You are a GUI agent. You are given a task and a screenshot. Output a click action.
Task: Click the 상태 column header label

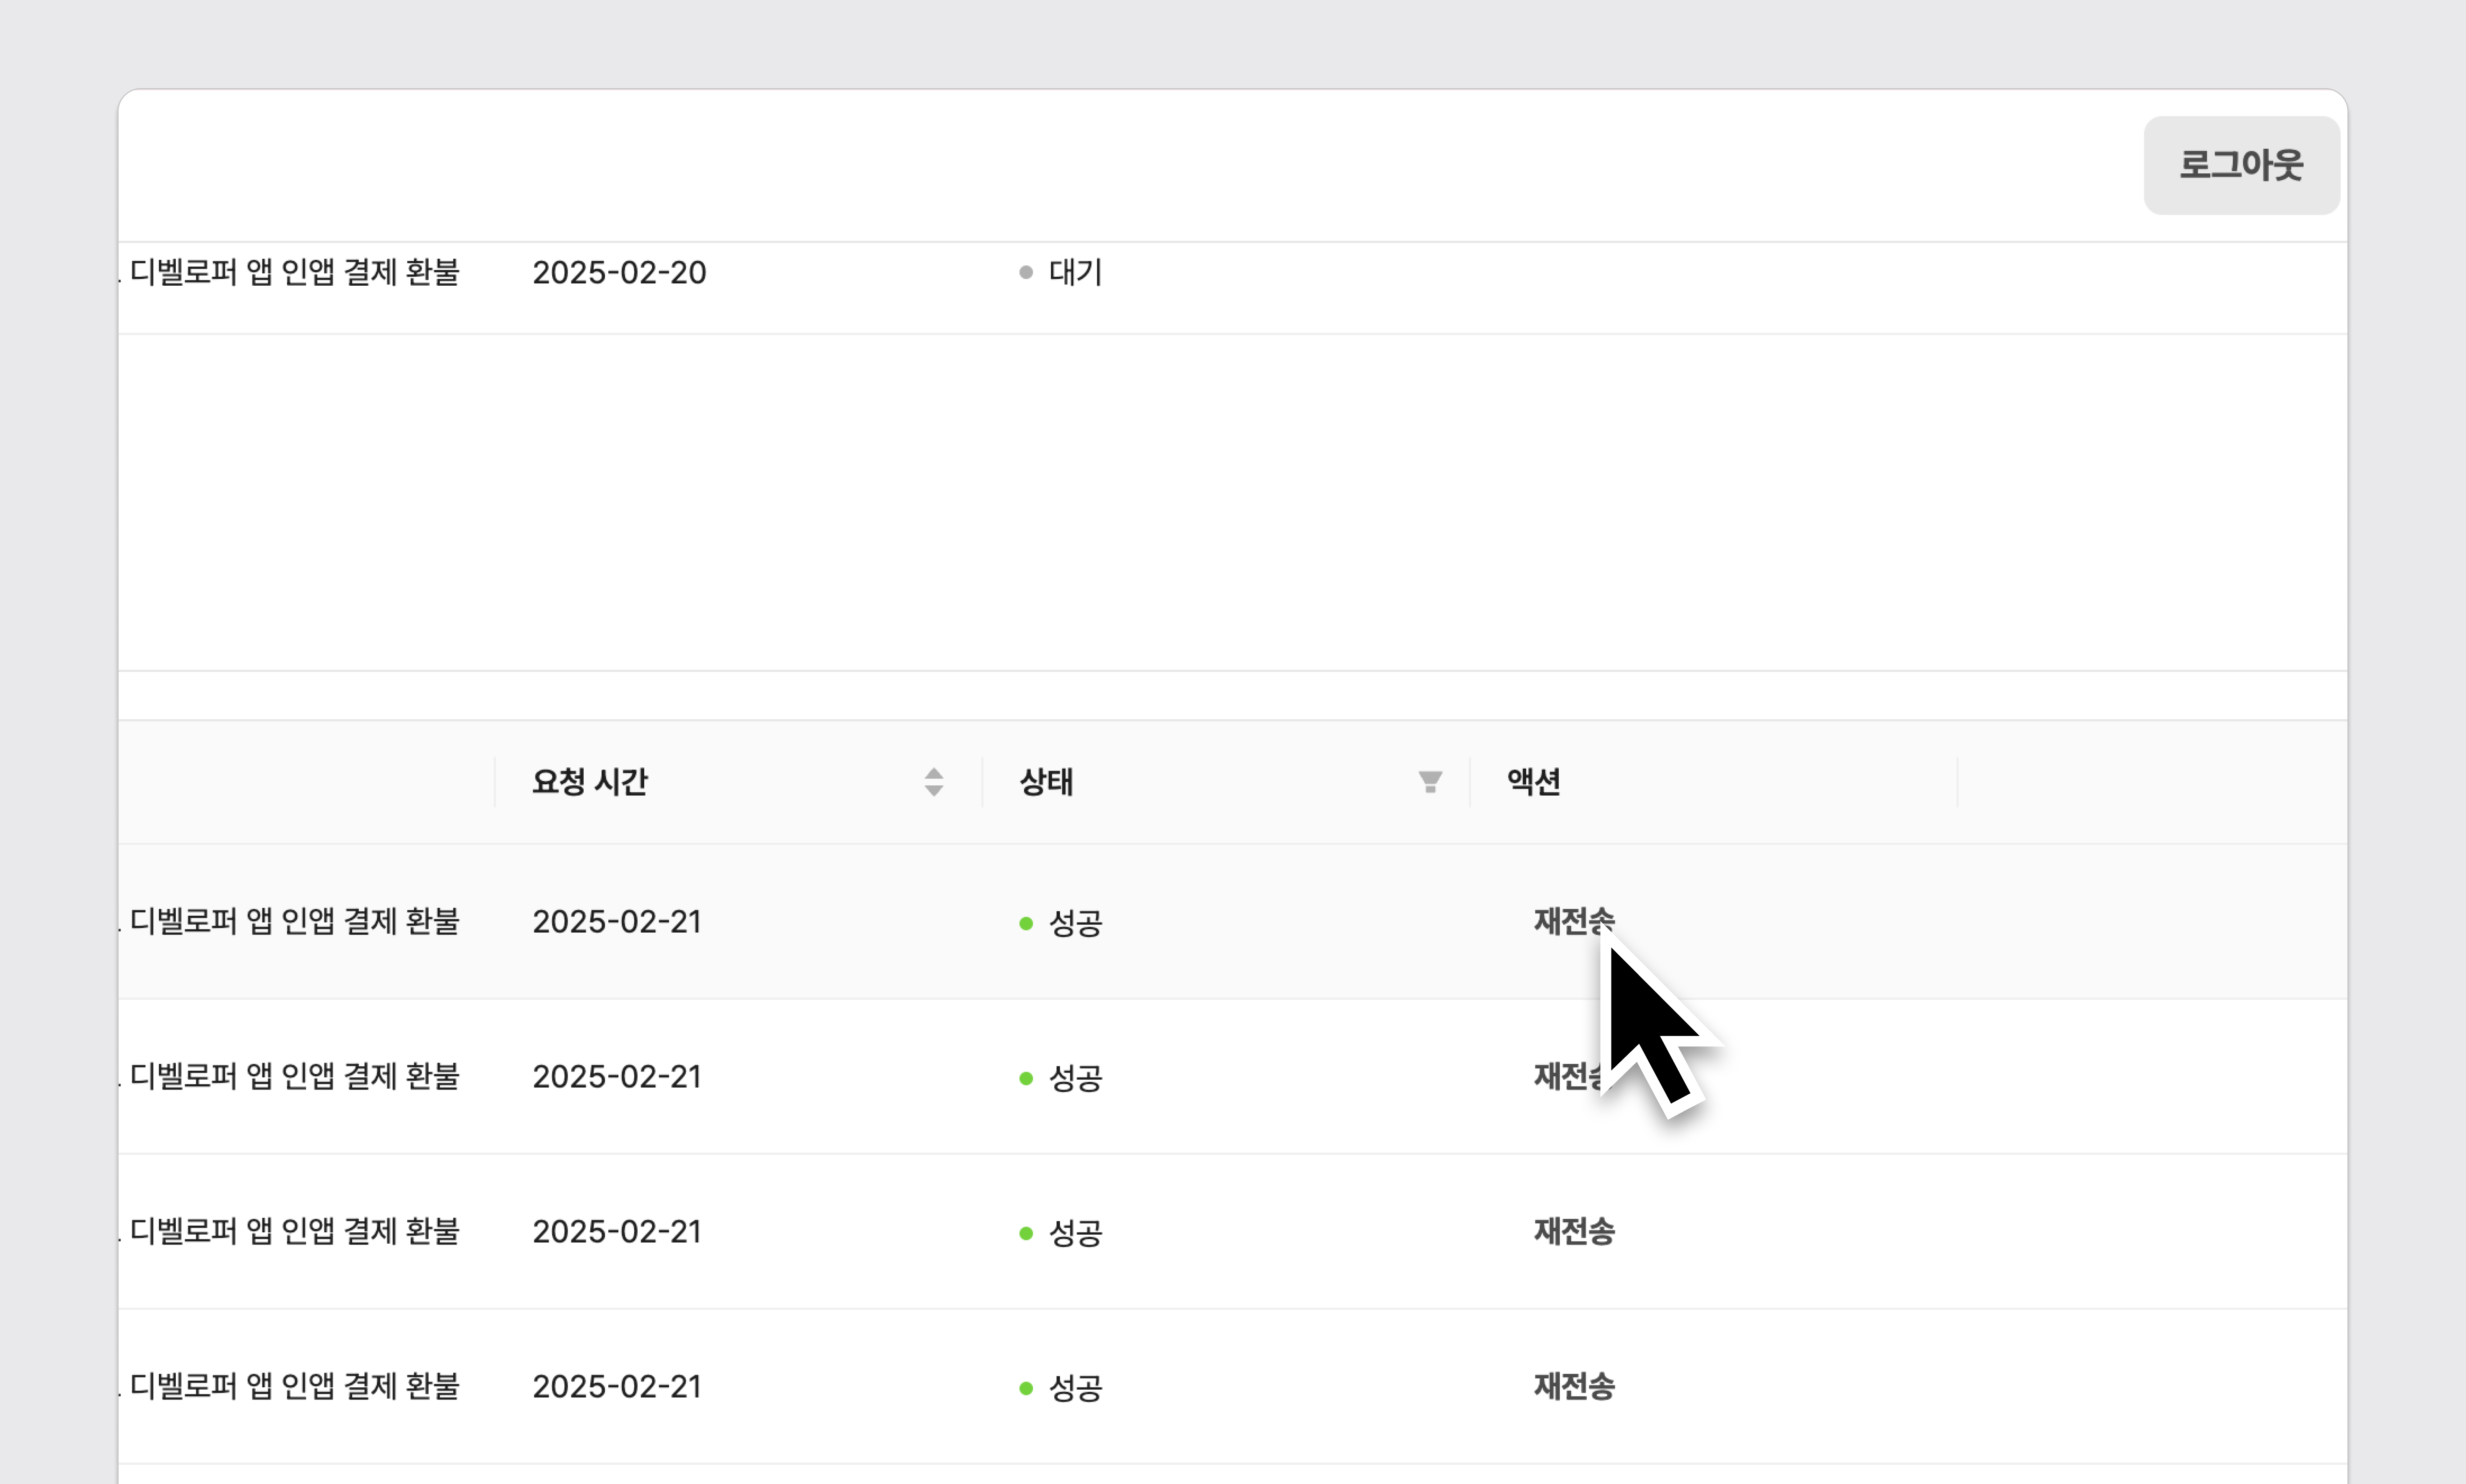1046,782
